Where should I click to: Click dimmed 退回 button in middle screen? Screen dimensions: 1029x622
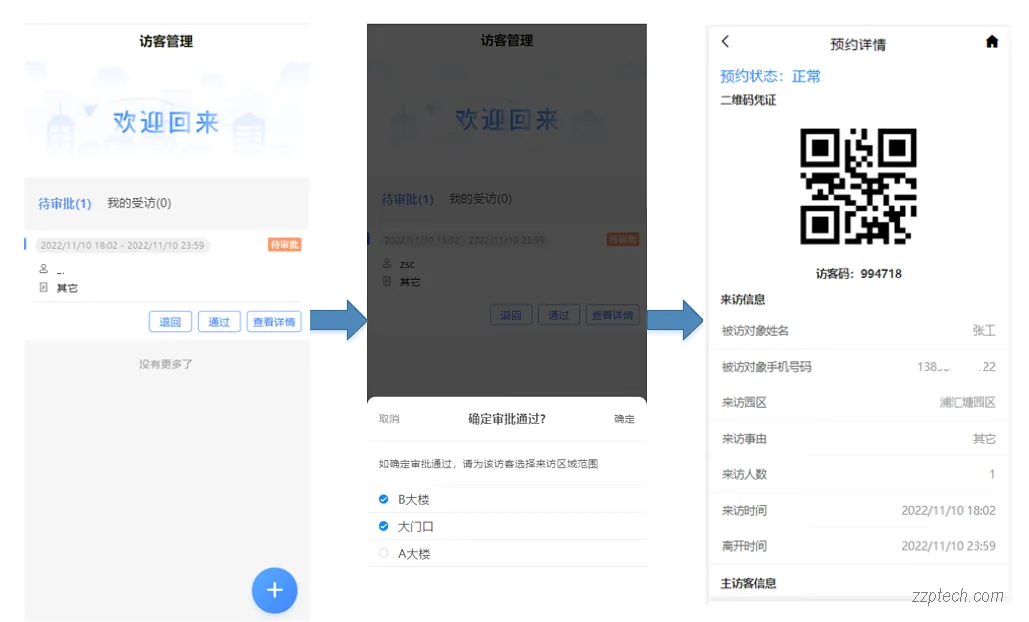[x=511, y=315]
